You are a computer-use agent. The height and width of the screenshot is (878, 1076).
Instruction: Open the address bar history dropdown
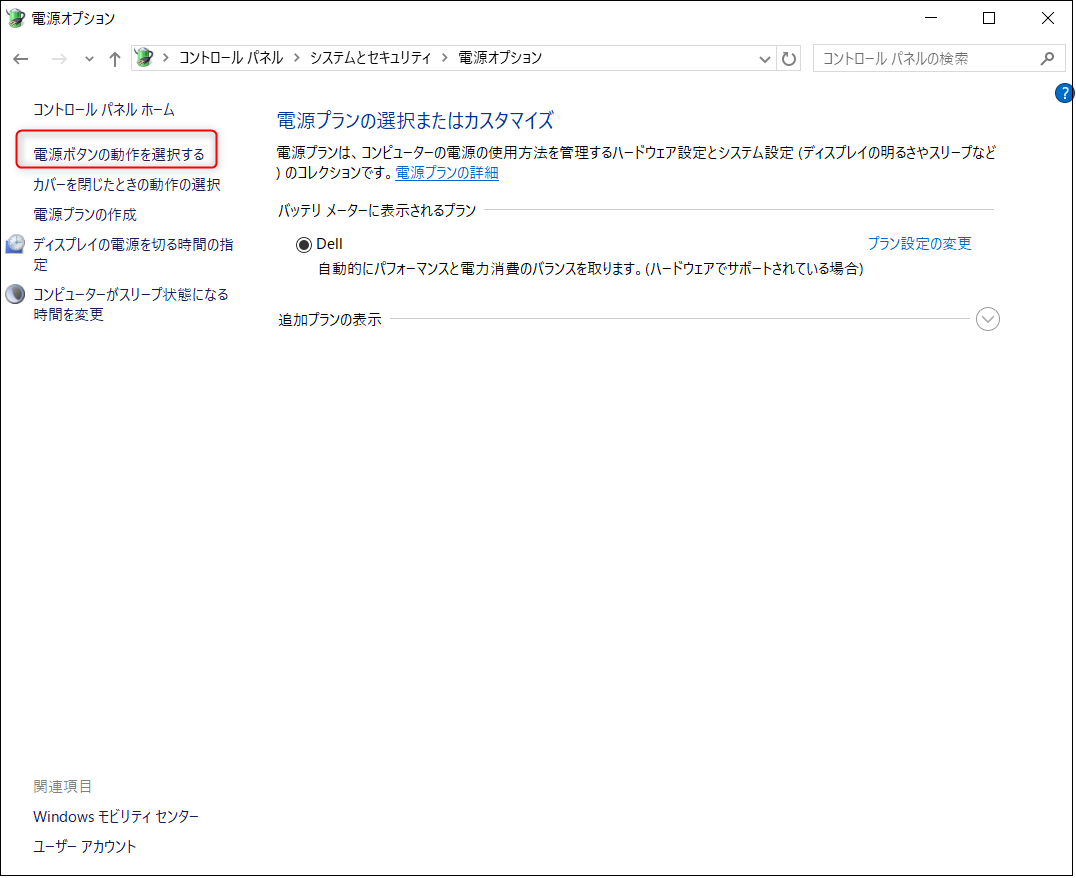coord(764,58)
